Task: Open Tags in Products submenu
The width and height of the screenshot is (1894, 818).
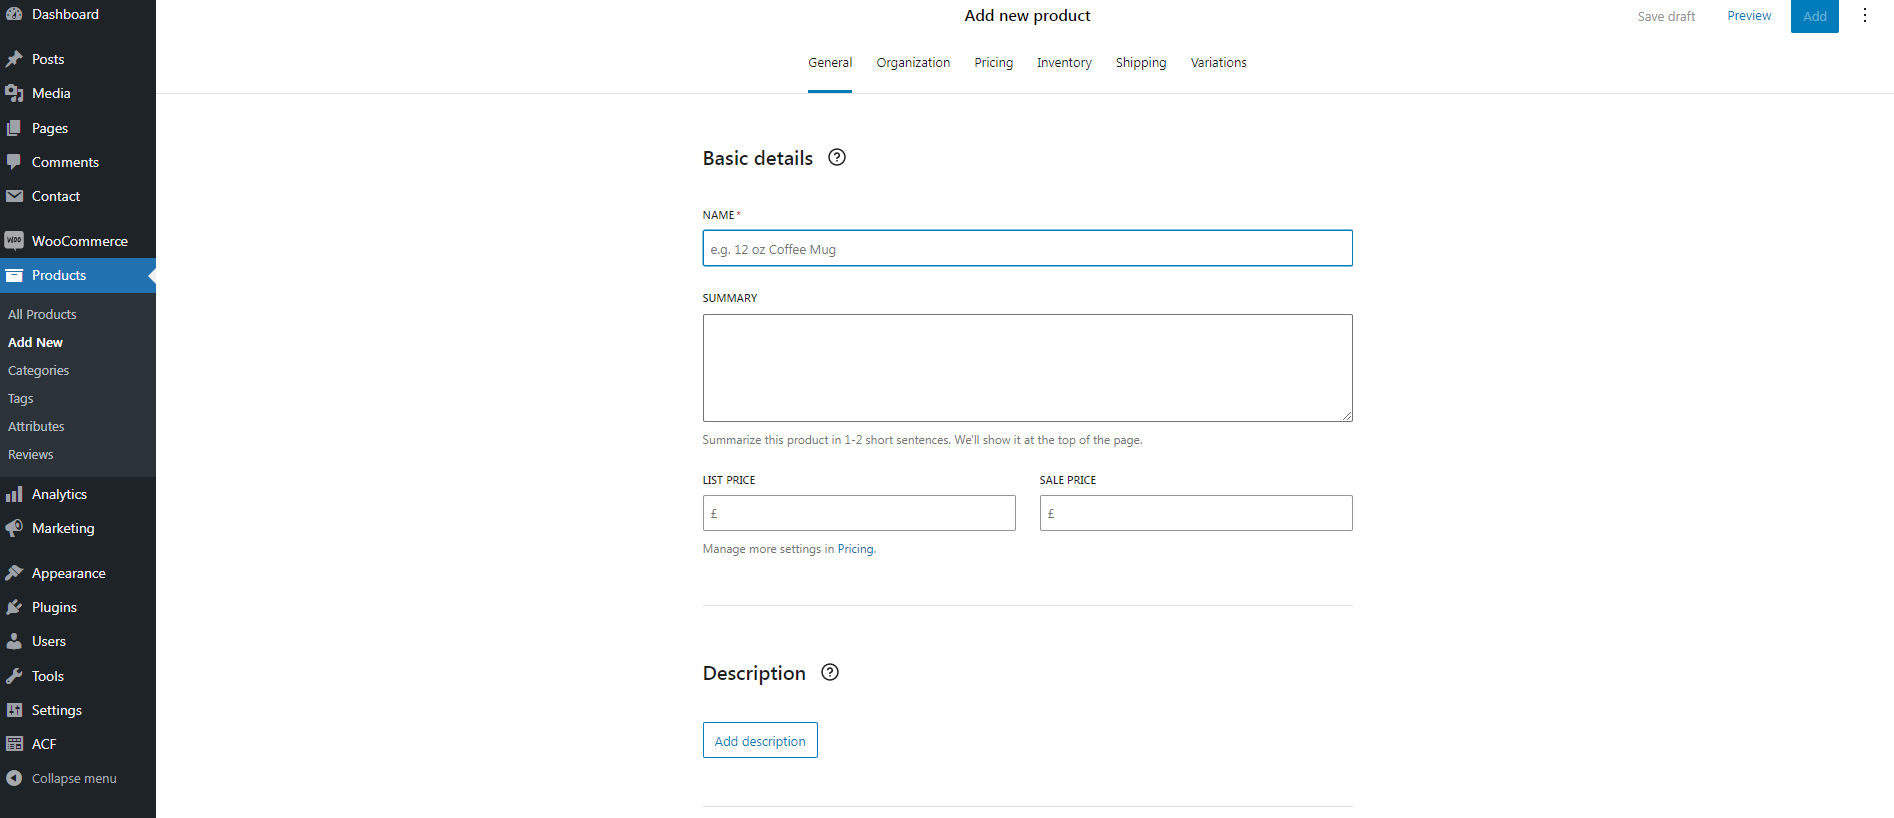Action: tap(20, 398)
